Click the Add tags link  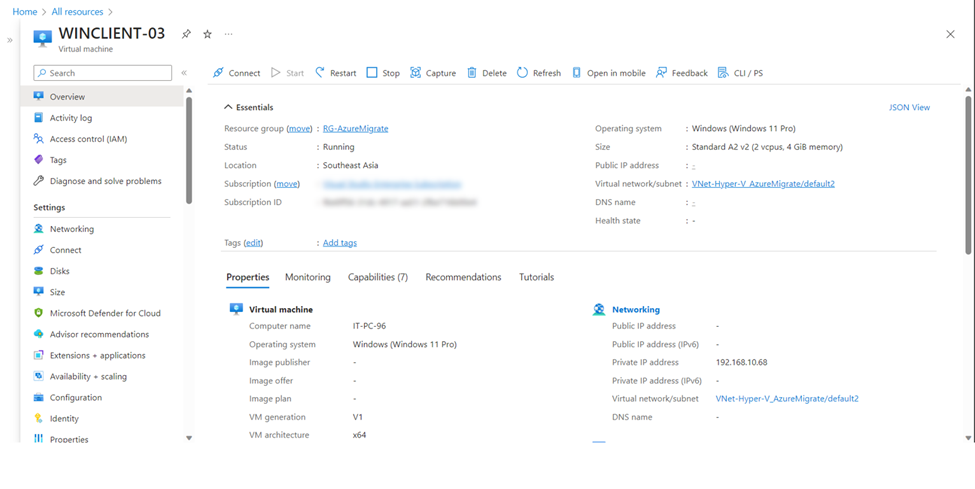pyautogui.click(x=340, y=243)
